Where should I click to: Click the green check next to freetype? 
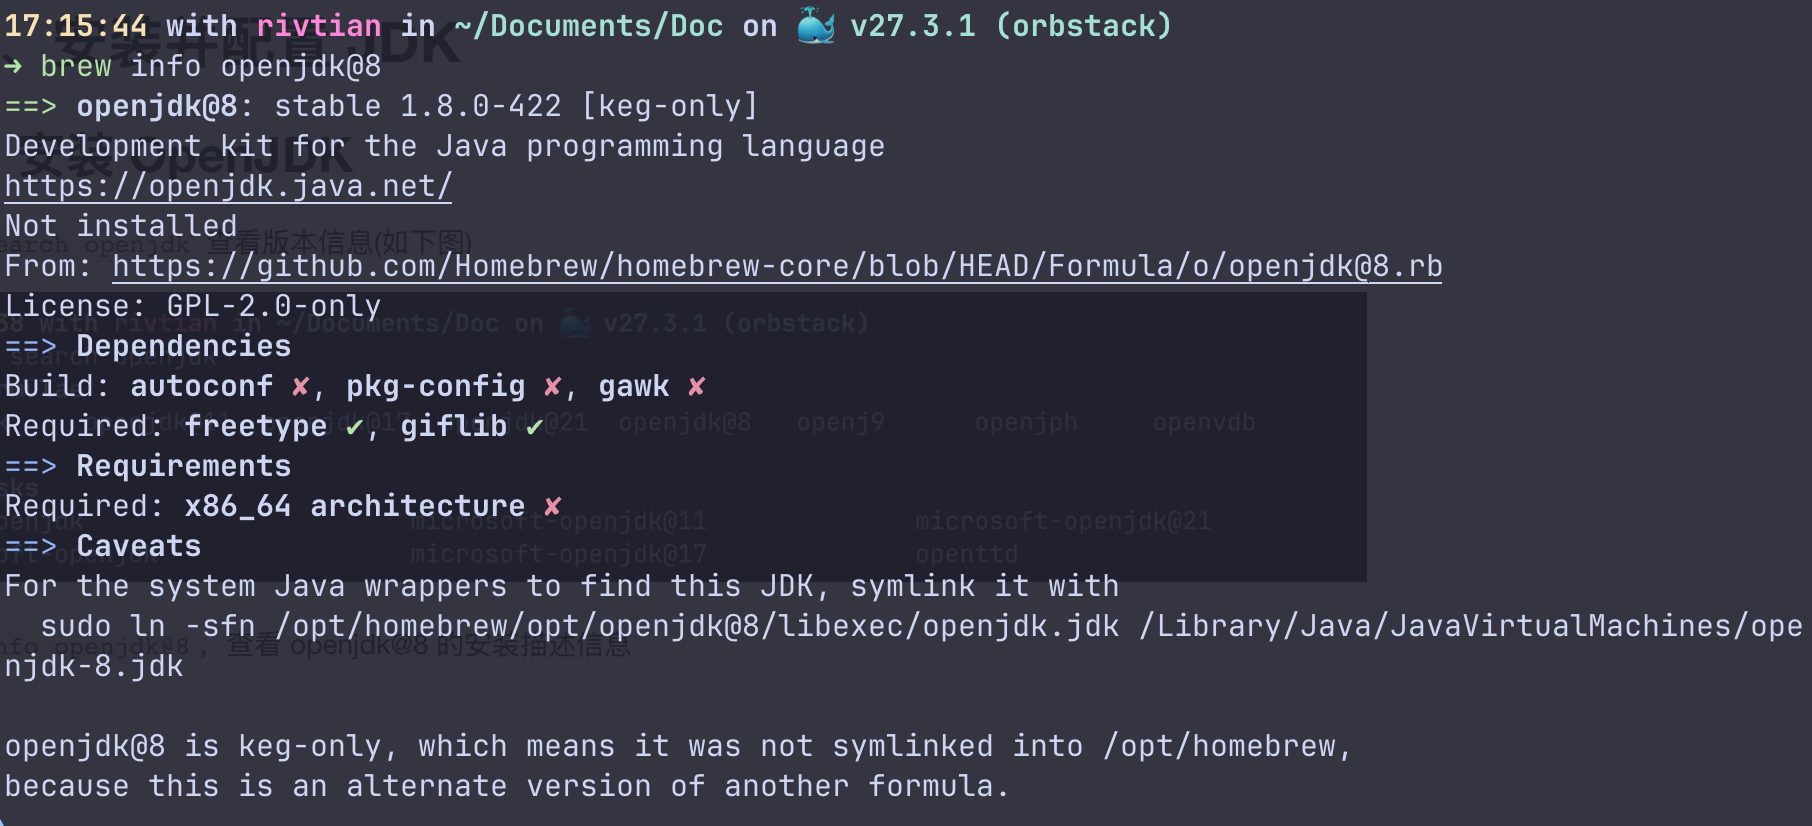click(354, 427)
